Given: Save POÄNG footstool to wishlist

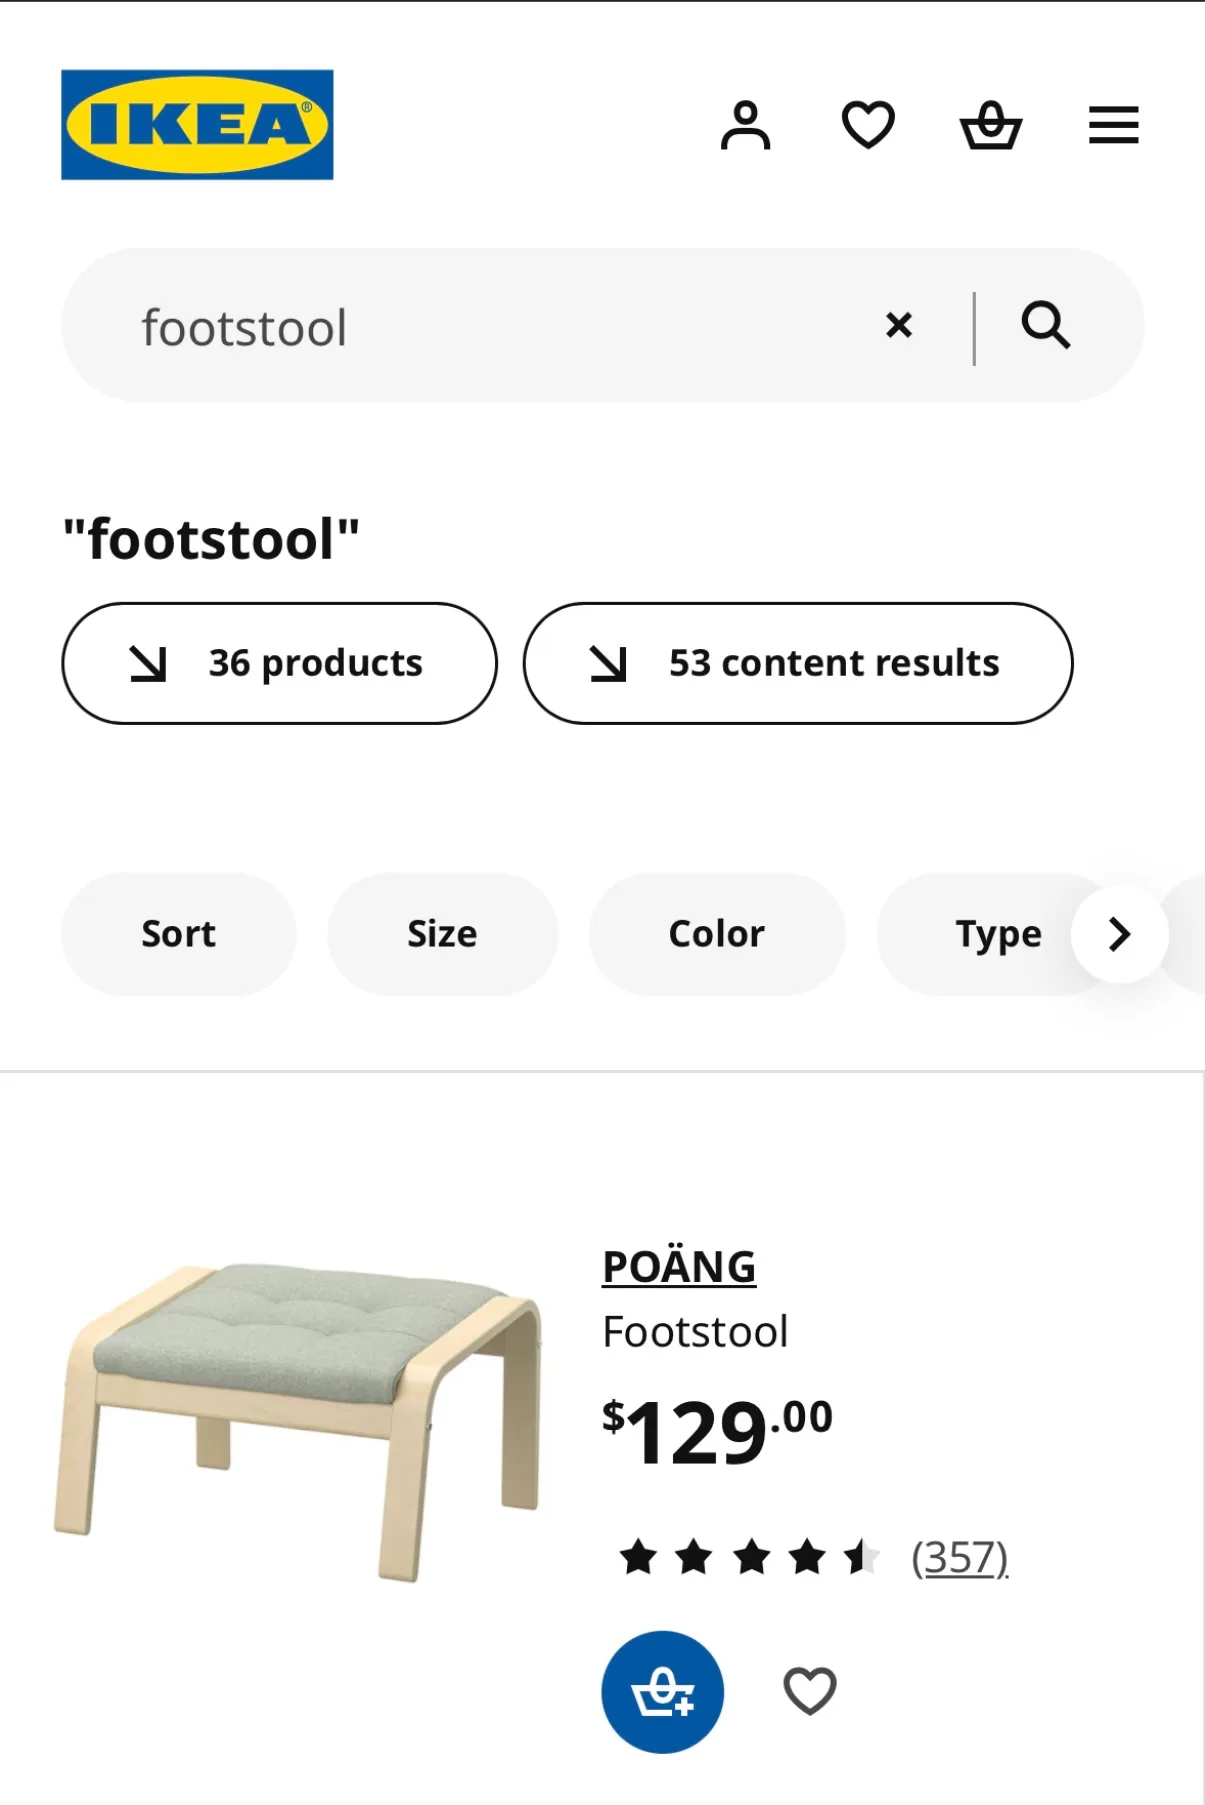Looking at the screenshot, I should click(812, 1690).
